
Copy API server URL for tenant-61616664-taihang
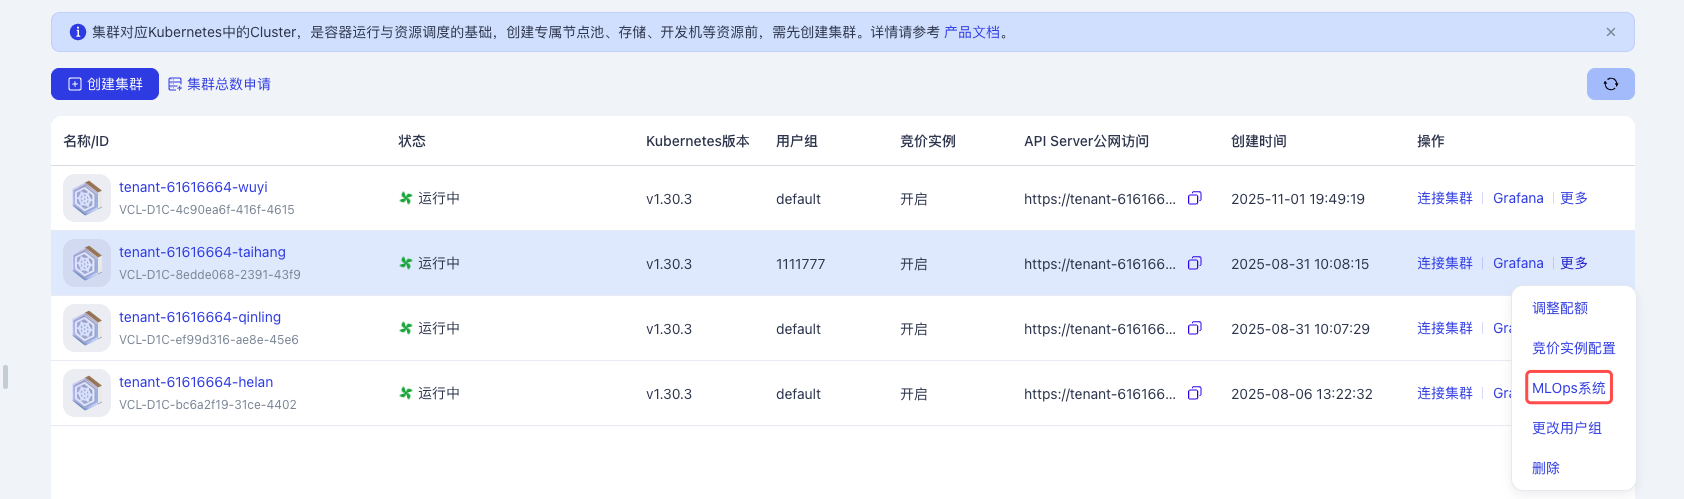[x=1194, y=263]
